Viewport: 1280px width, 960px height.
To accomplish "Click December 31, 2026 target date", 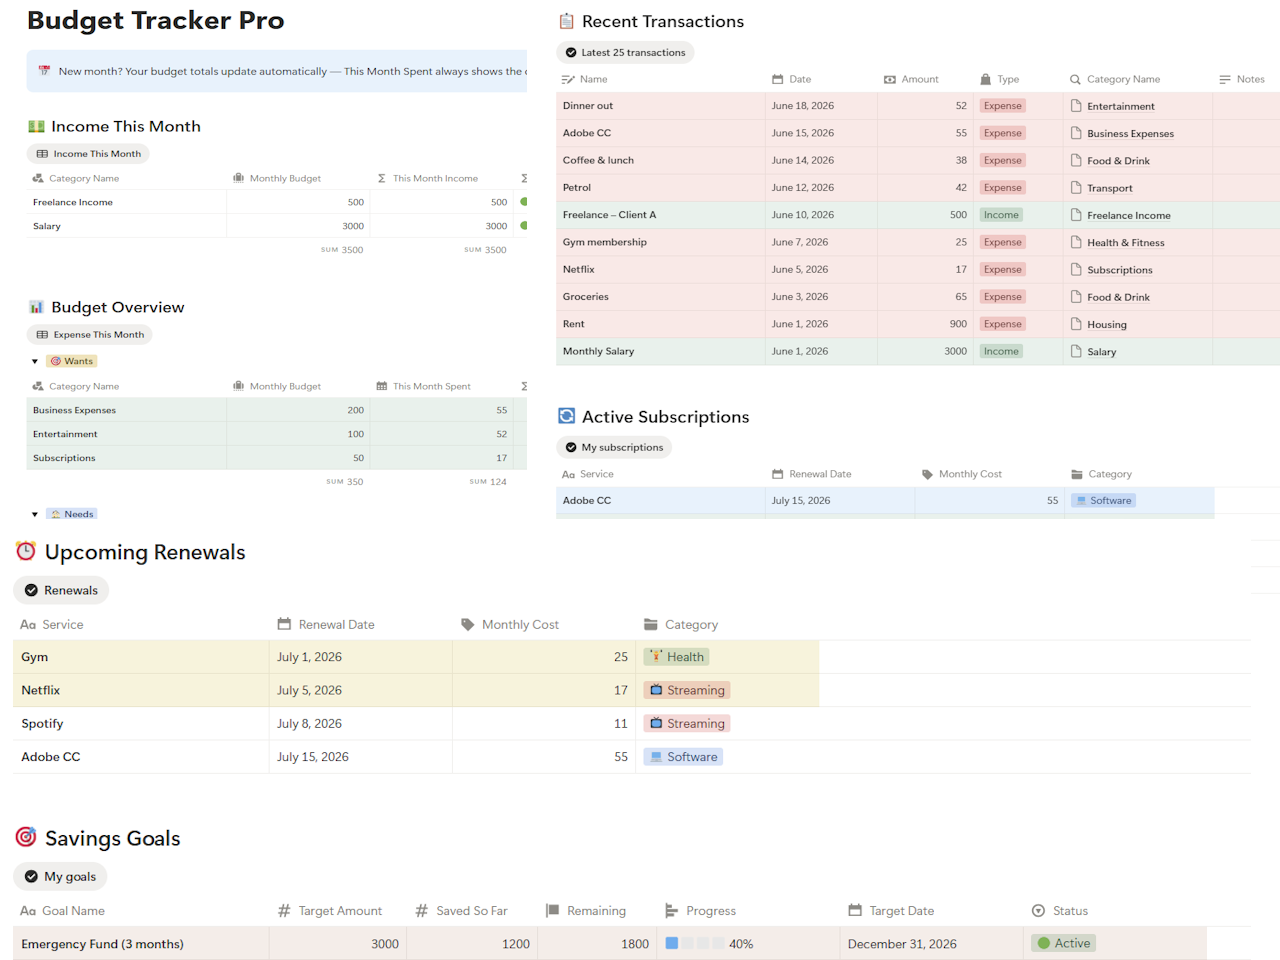I will [902, 944].
